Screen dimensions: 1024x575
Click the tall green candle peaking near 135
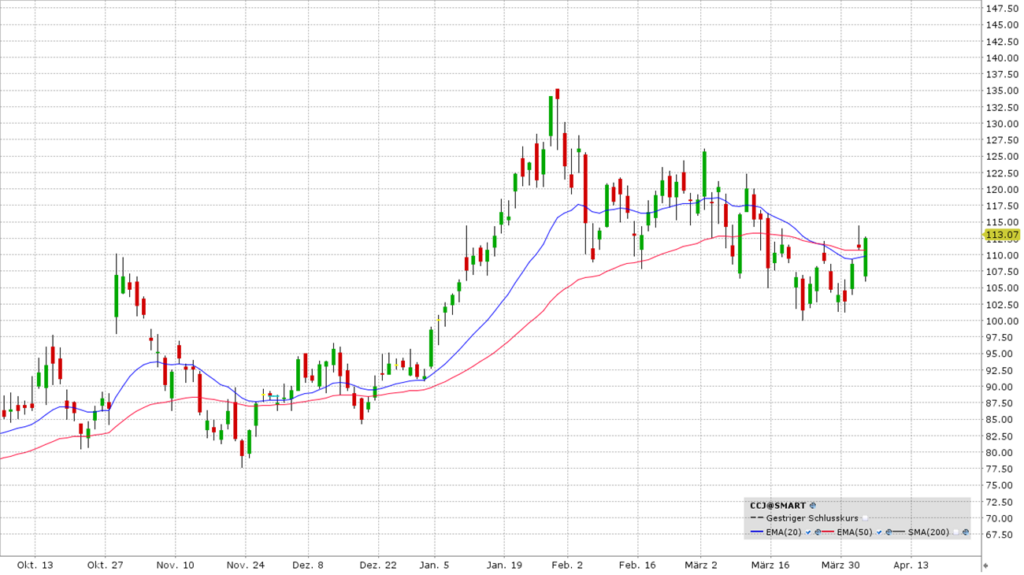[551, 116]
